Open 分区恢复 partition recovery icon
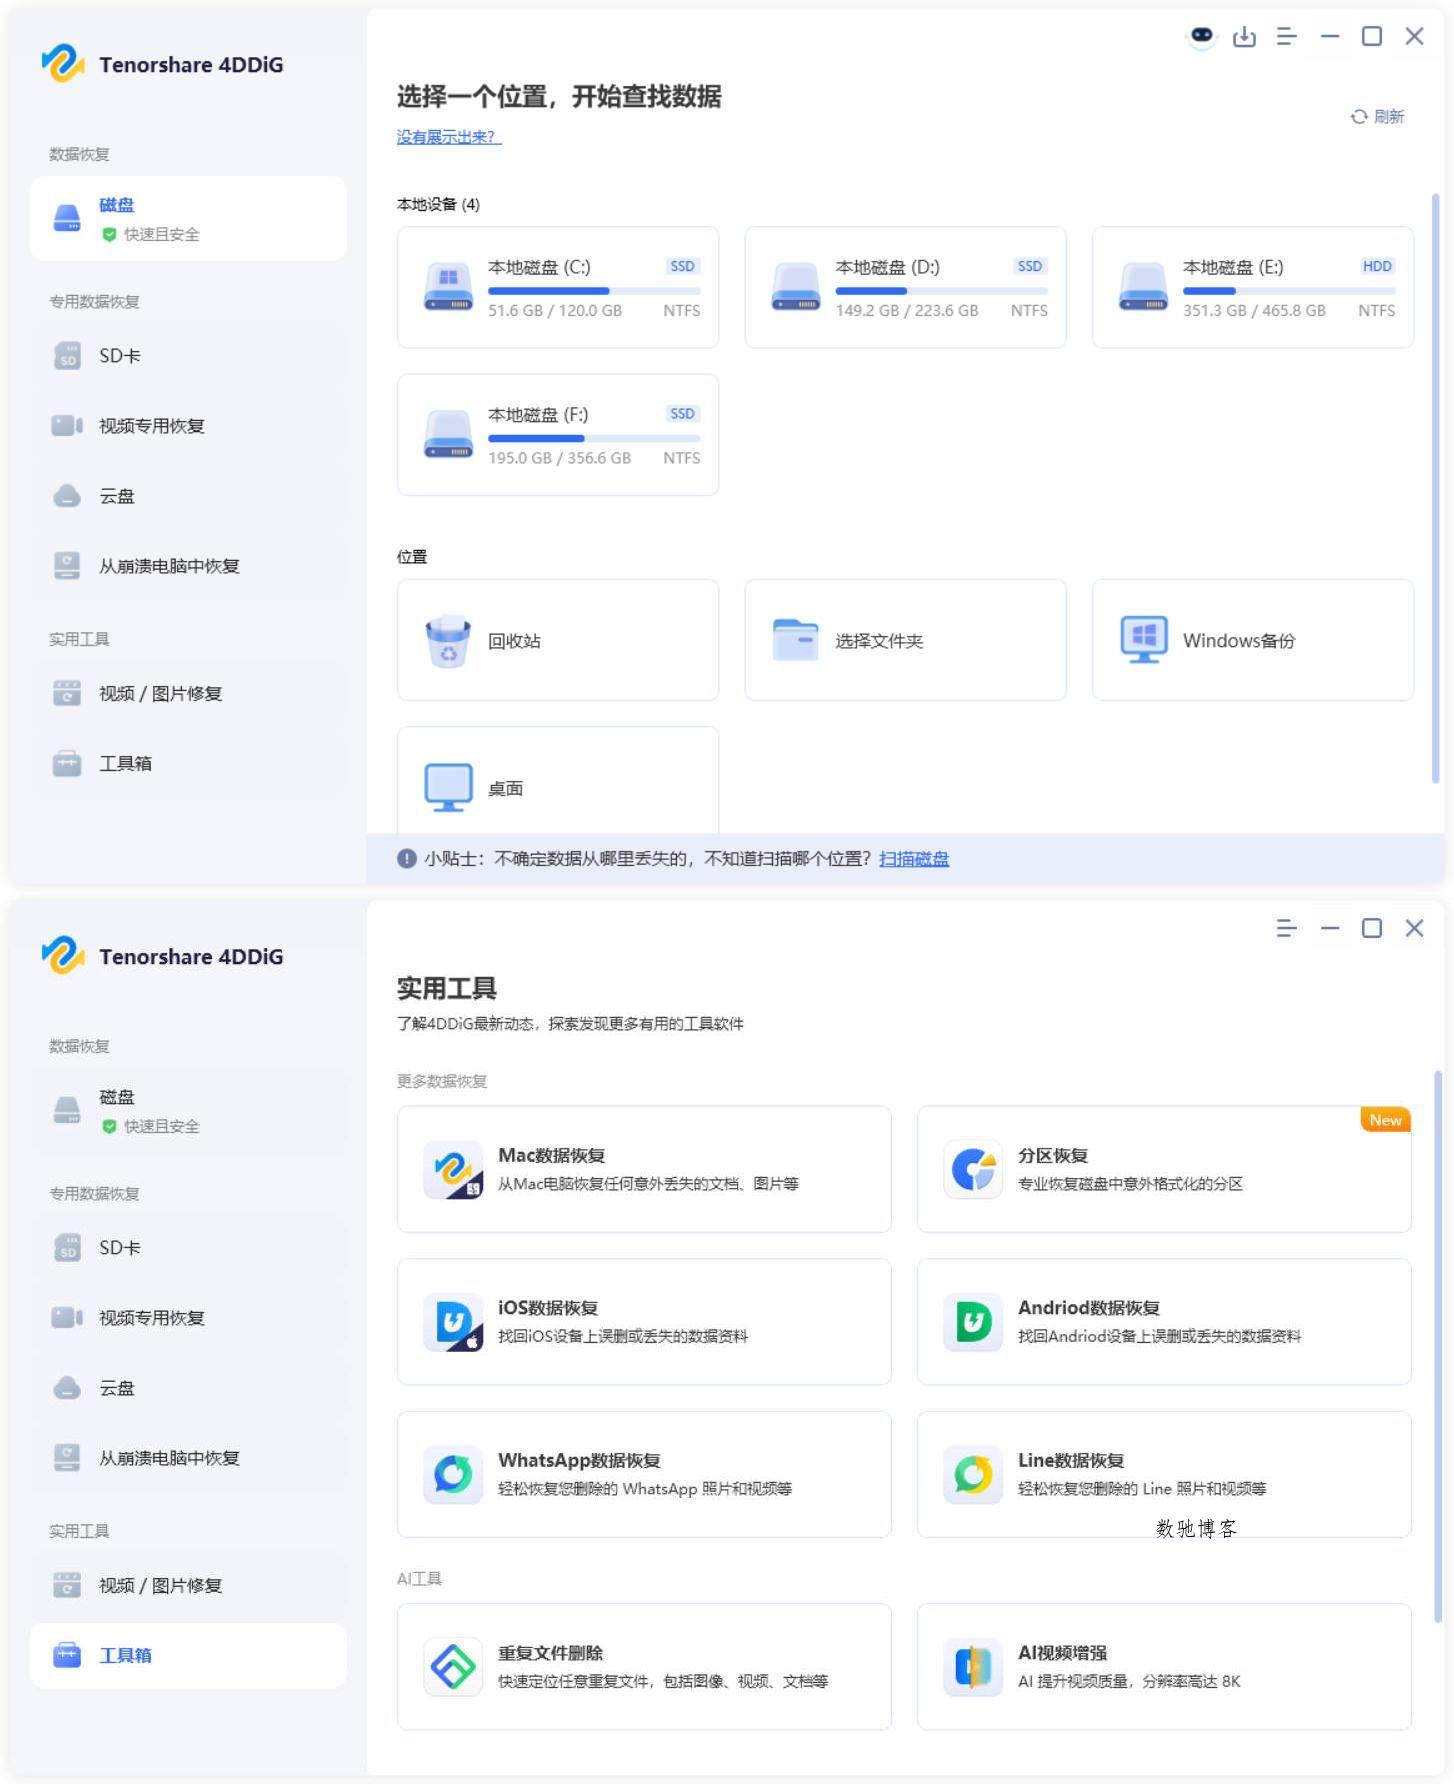1454x1784 pixels. 973,1169
